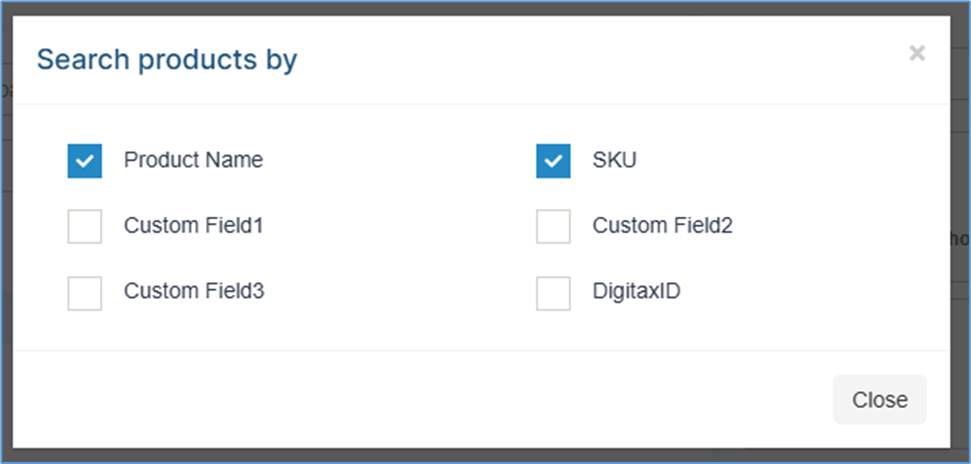Viewport: 971px width, 464px height.
Task: Click the Close button in footer
Action: pos(880,400)
